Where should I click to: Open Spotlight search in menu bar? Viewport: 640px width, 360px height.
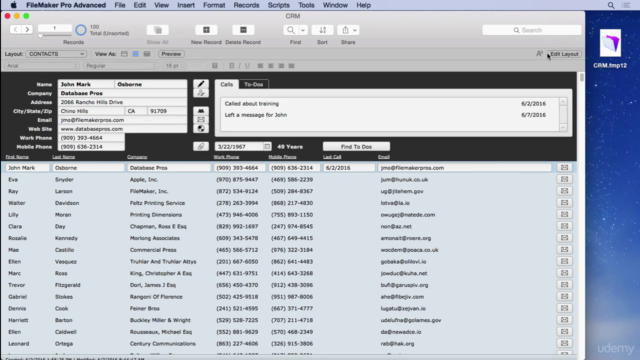[611, 5]
